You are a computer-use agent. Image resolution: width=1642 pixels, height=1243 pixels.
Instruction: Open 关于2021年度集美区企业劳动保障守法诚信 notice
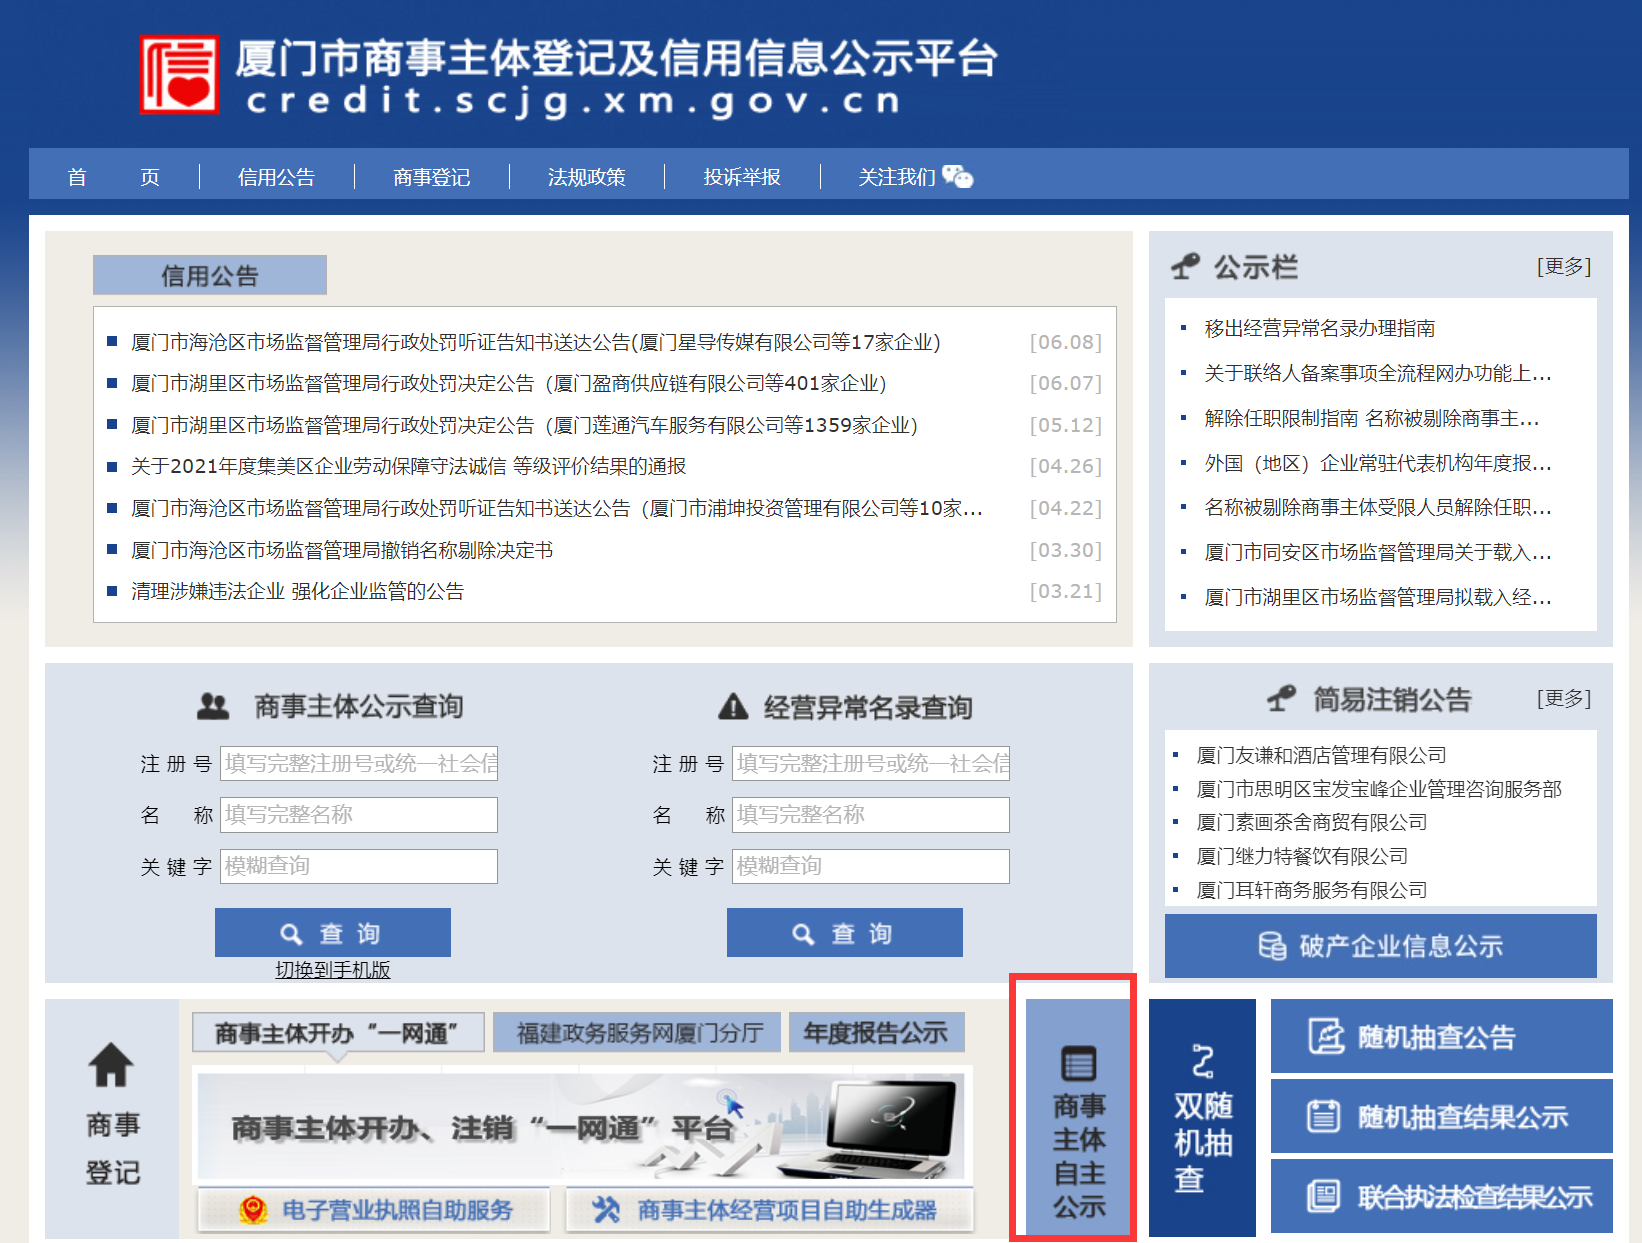pyautogui.click(x=409, y=466)
